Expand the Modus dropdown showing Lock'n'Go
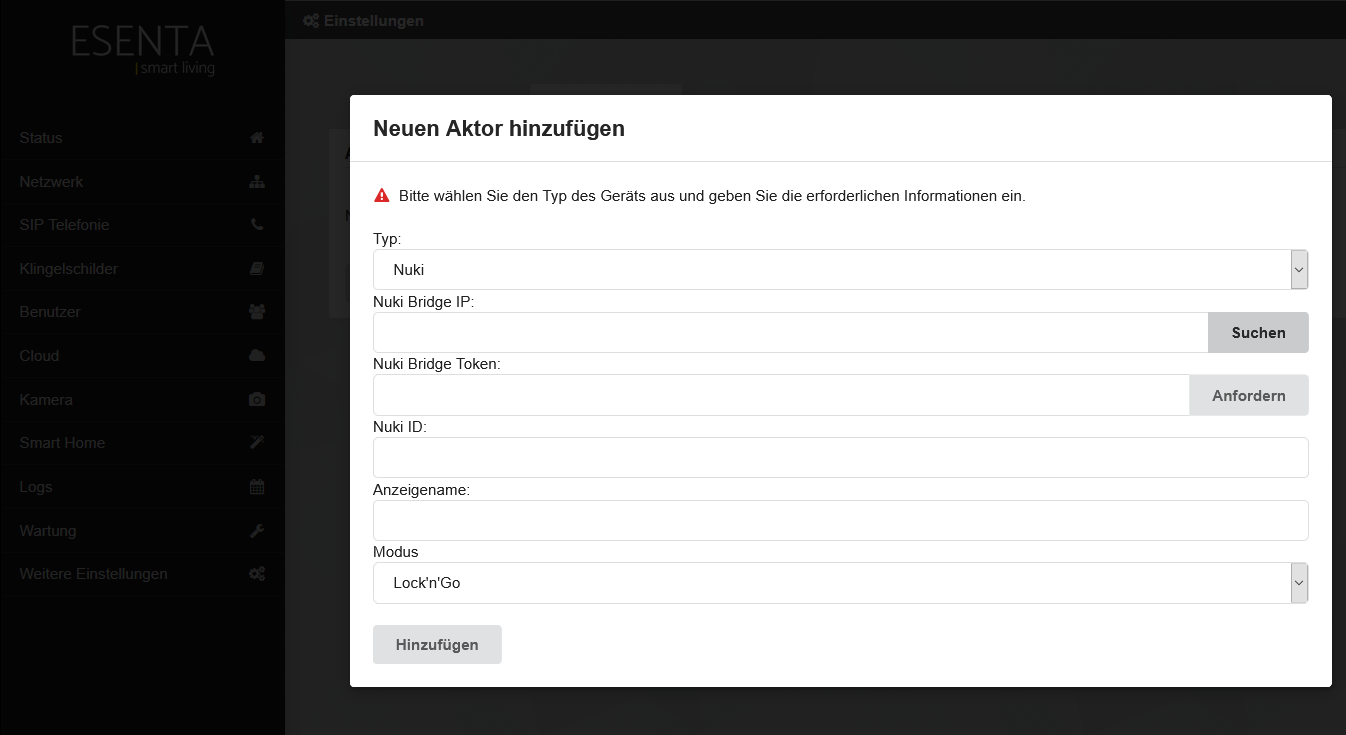Image resolution: width=1346 pixels, height=735 pixels. pyautogui.click(x=841, y=583)
